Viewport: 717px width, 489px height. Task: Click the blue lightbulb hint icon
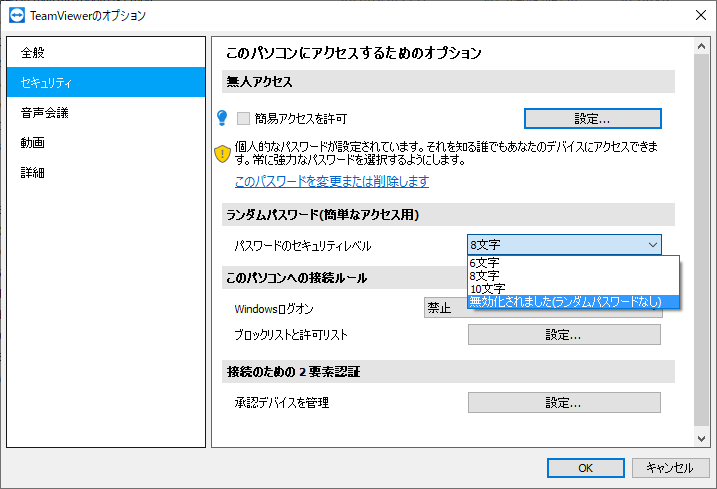tap(222, 118)
